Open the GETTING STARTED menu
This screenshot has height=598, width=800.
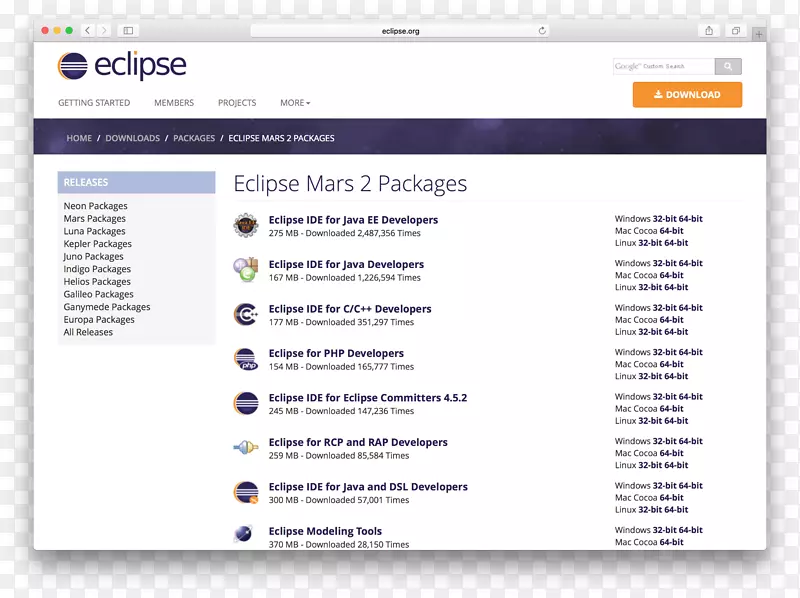tap(94, 102)
